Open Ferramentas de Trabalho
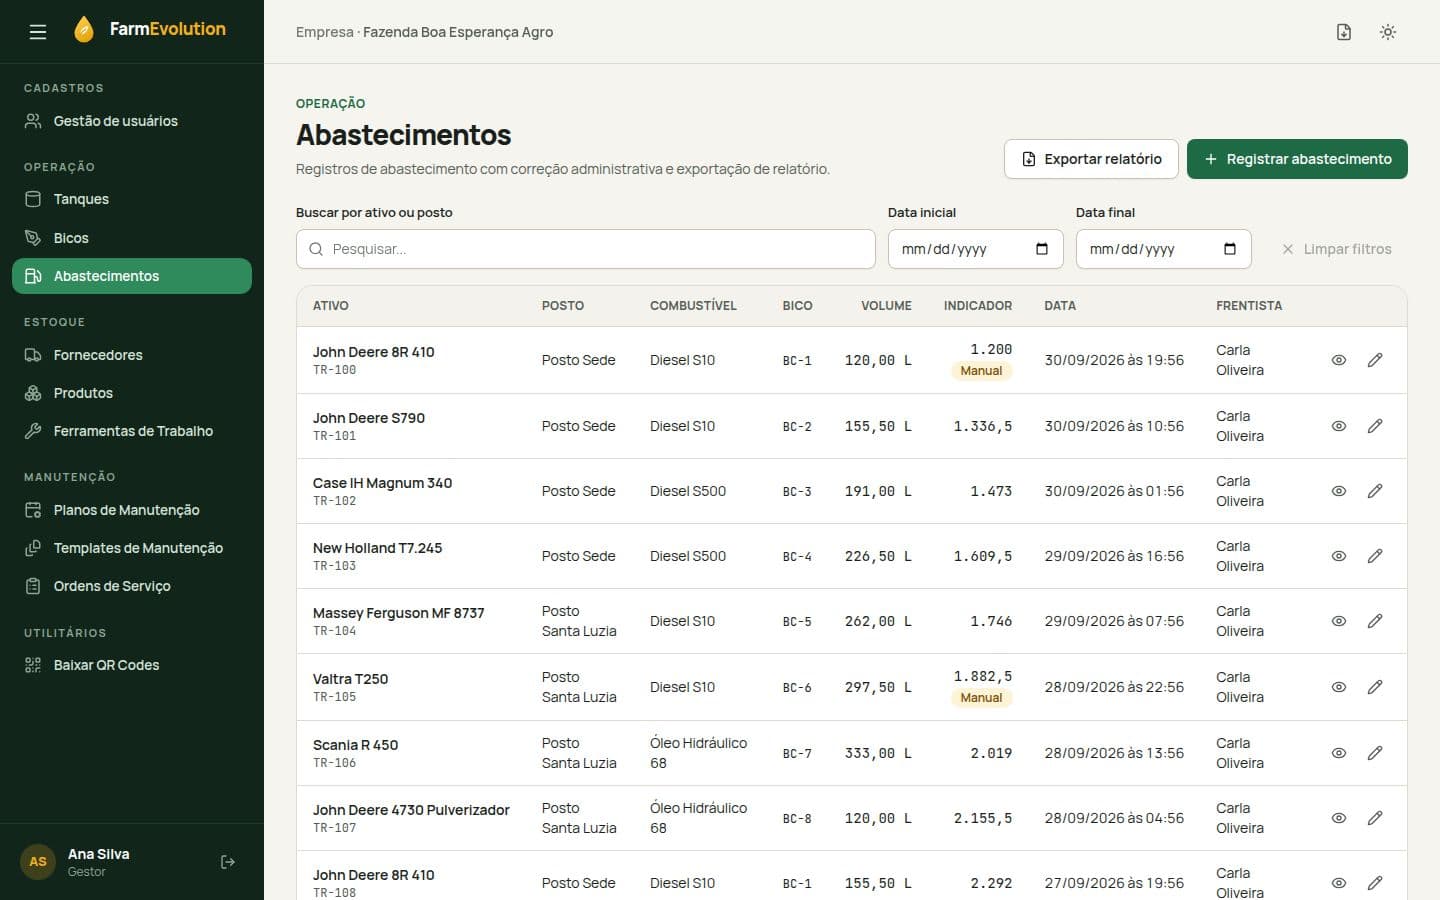The height and width of the screenshot is (900, 1440). tap(132, 431)
